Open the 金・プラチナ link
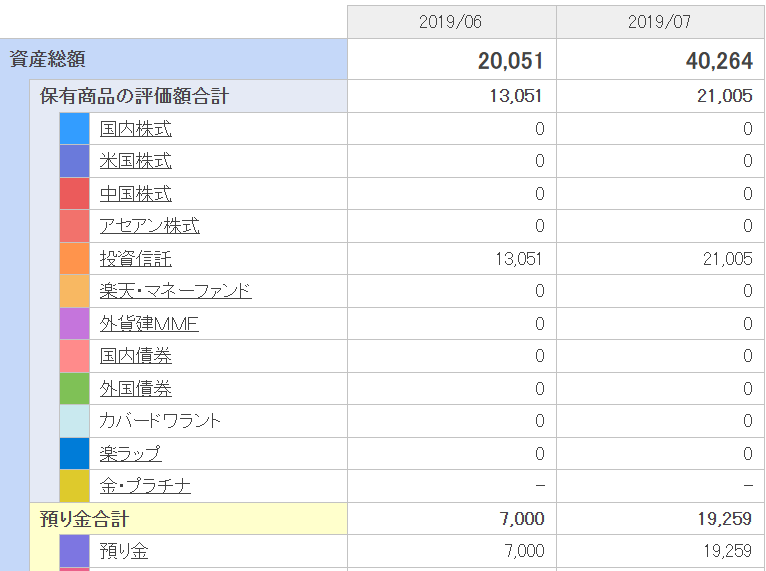The image size is (766, 571). [x=145, y=486]
